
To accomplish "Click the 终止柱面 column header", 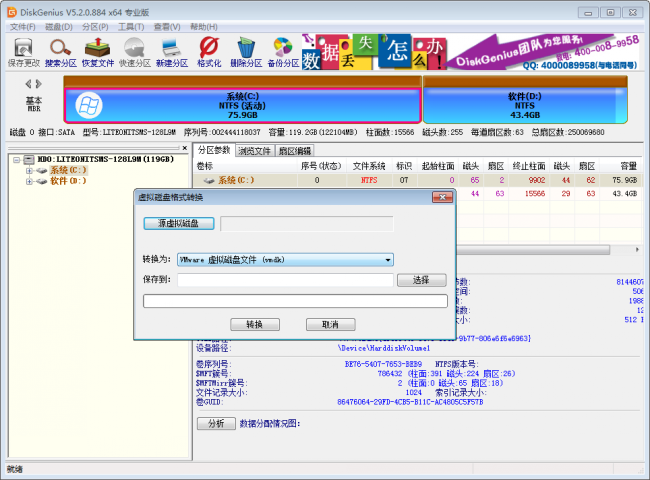I will (x=529, y=166).
